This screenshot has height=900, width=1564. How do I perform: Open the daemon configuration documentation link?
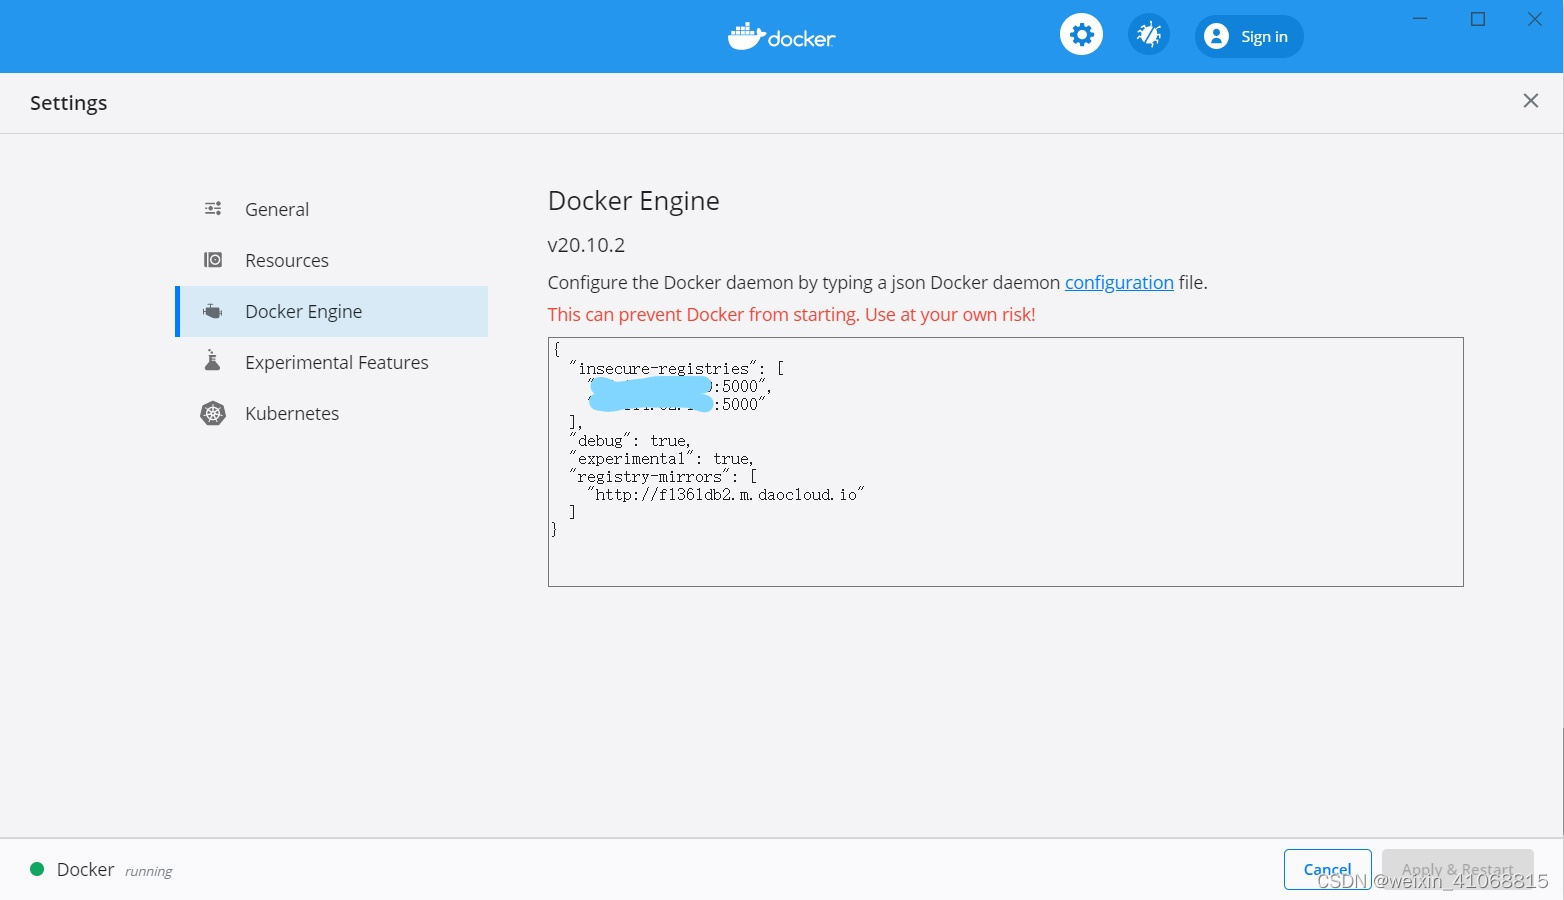coord(1119,282)
